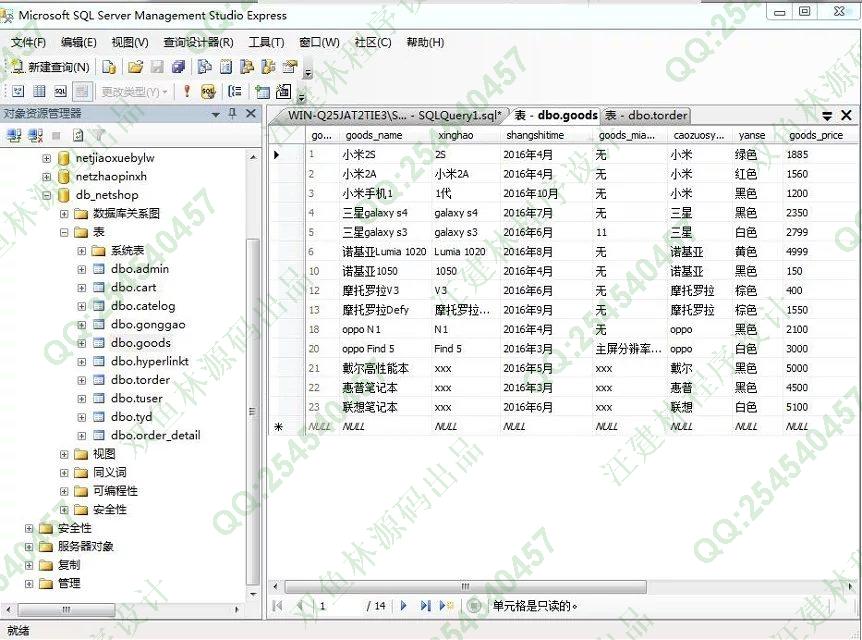Go to the first record
This screenshot has height=640, width=862.
(x=278, y=606)
